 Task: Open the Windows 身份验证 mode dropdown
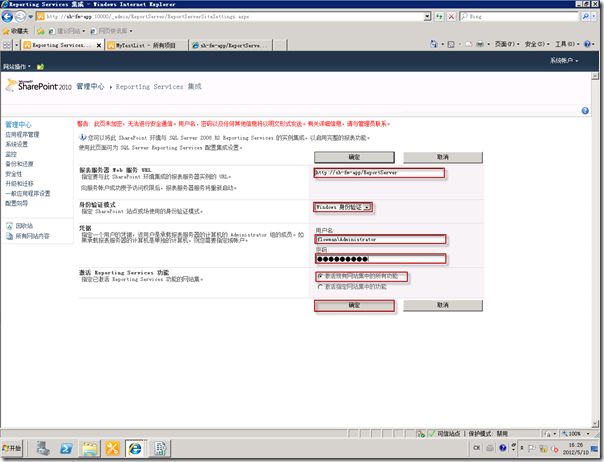pos(343,207)
